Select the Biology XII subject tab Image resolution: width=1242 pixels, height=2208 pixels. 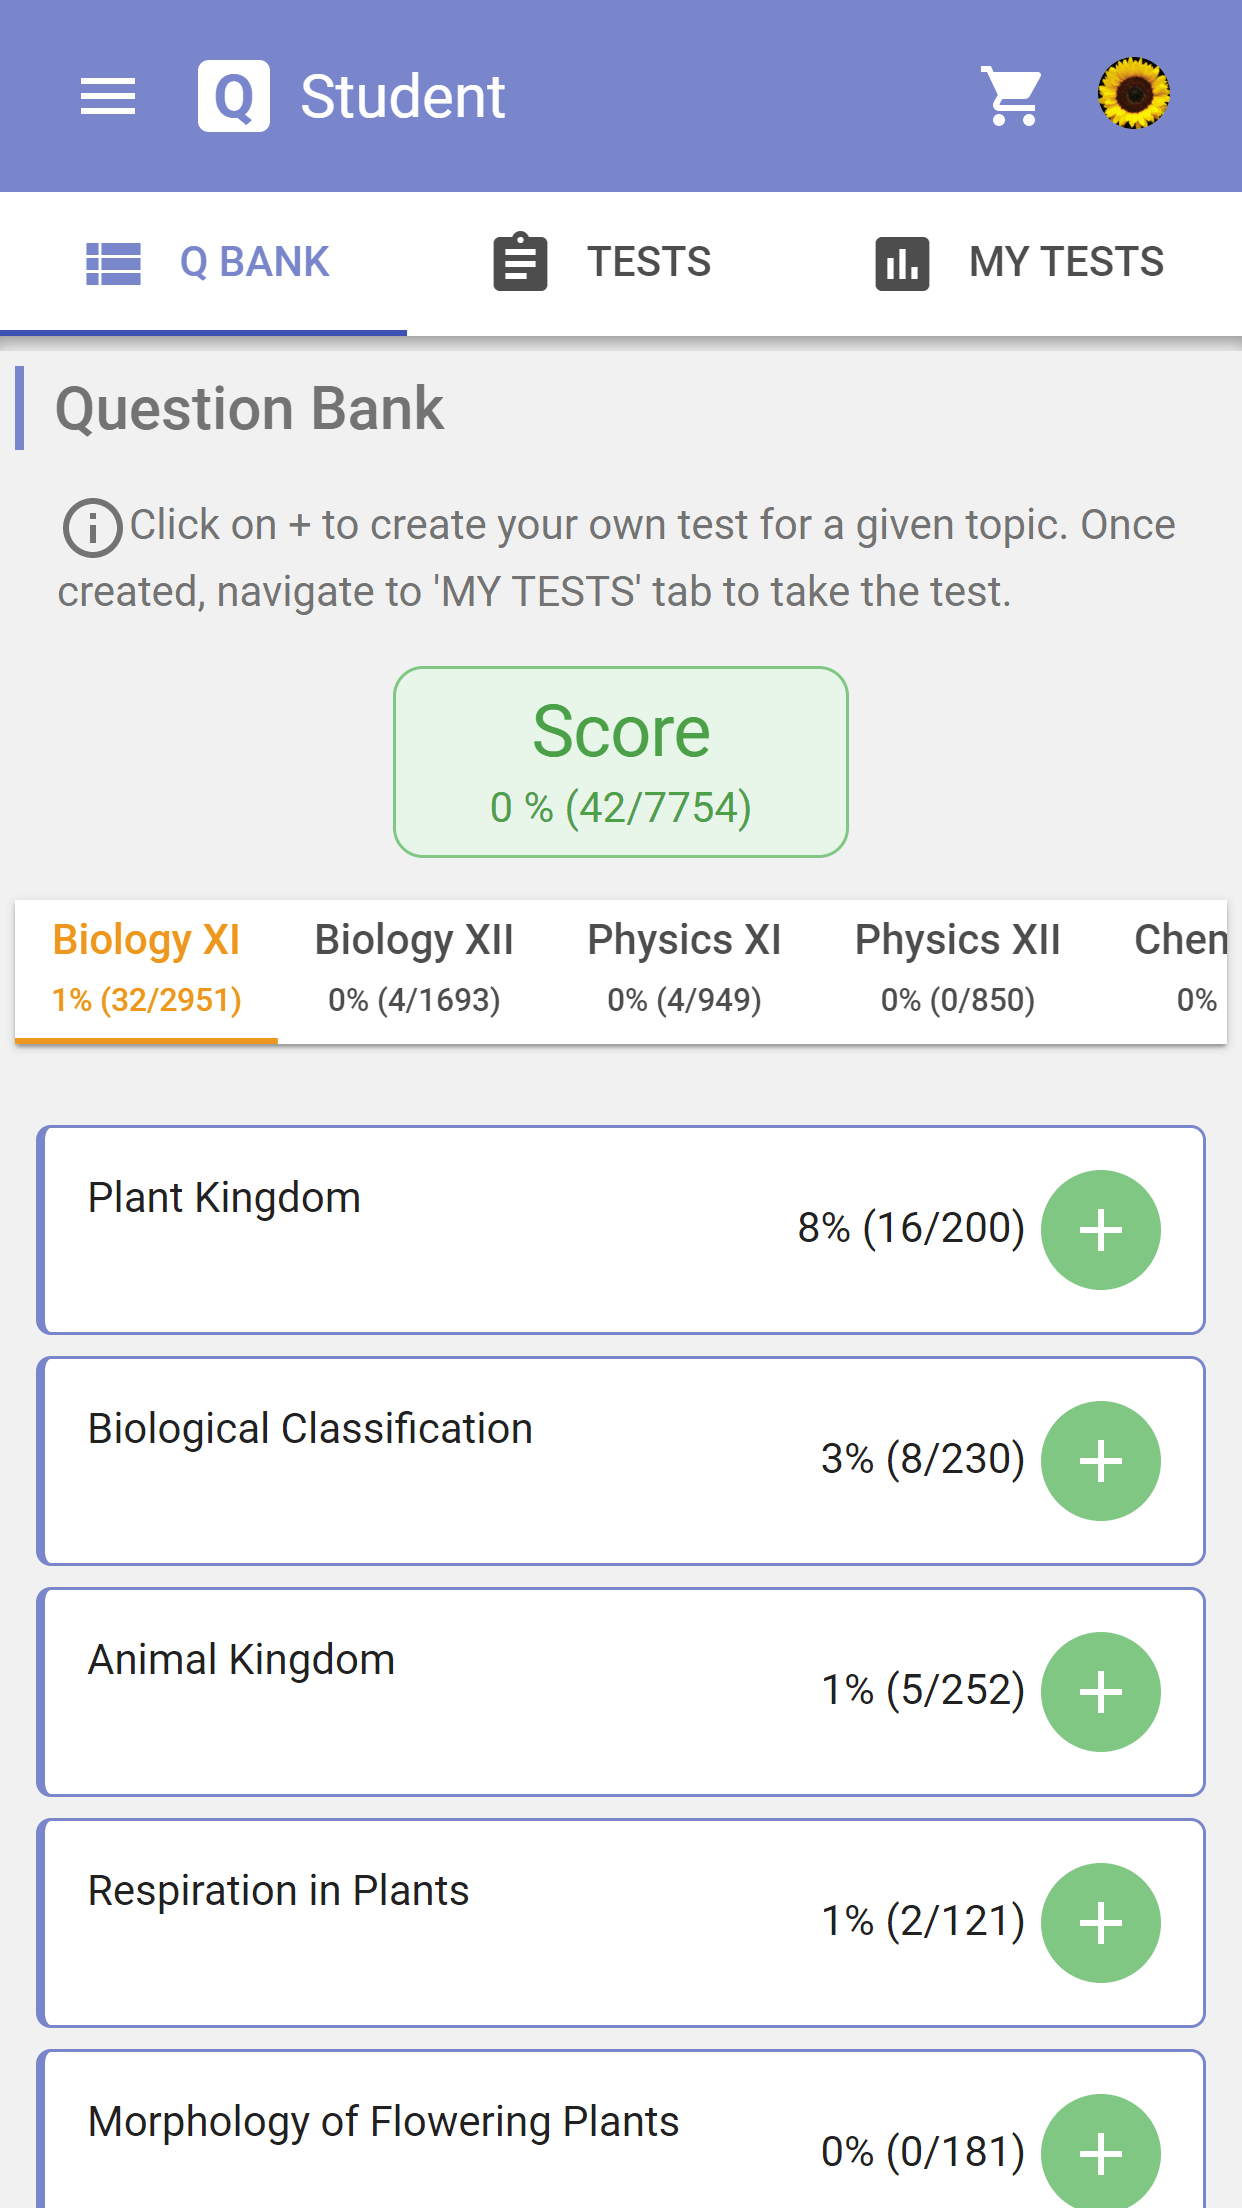[414, 970]
